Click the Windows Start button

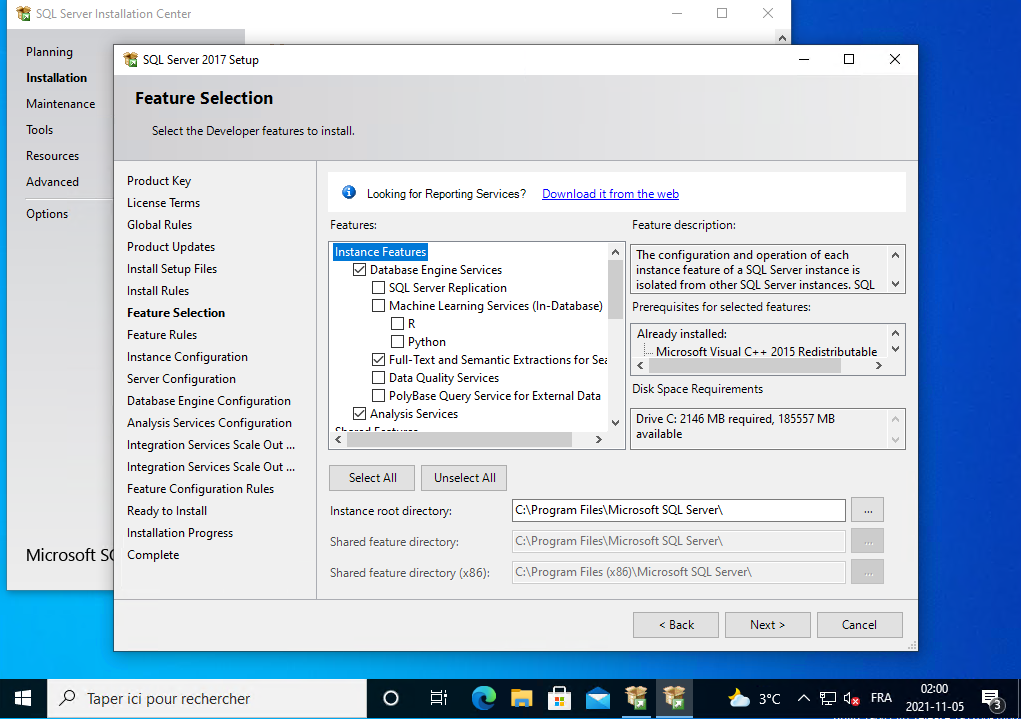[23, 698]
